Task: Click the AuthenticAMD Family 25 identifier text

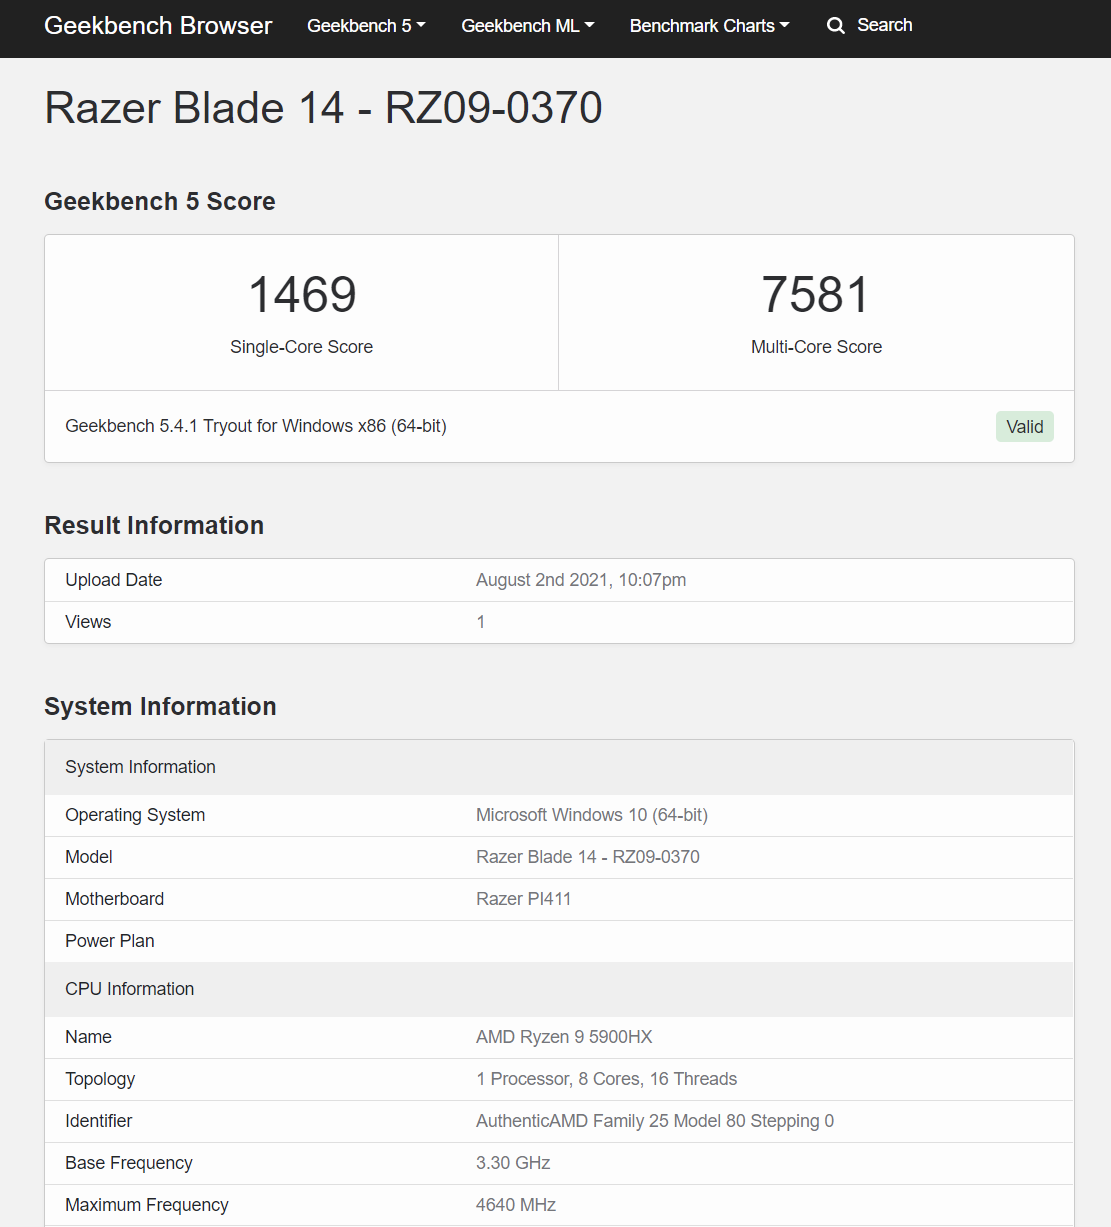Action: coord(654,1121)
